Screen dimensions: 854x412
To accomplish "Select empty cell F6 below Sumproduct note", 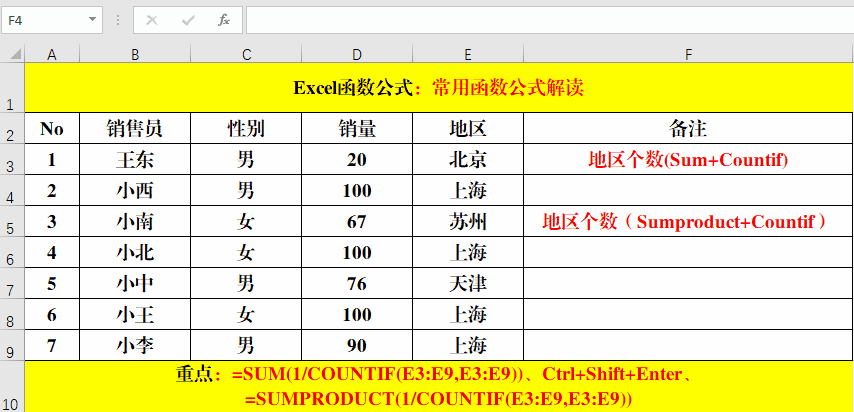I will click(x=688, y=252).
